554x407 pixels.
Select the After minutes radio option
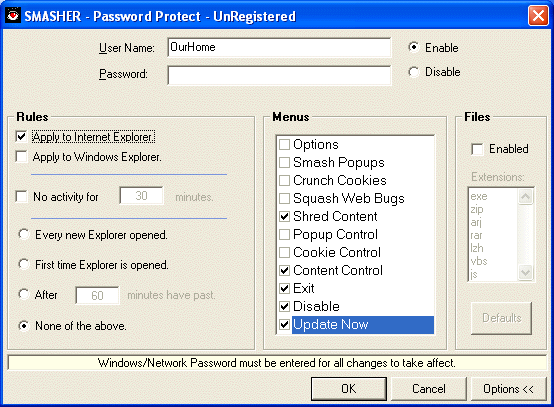[24, 294]
